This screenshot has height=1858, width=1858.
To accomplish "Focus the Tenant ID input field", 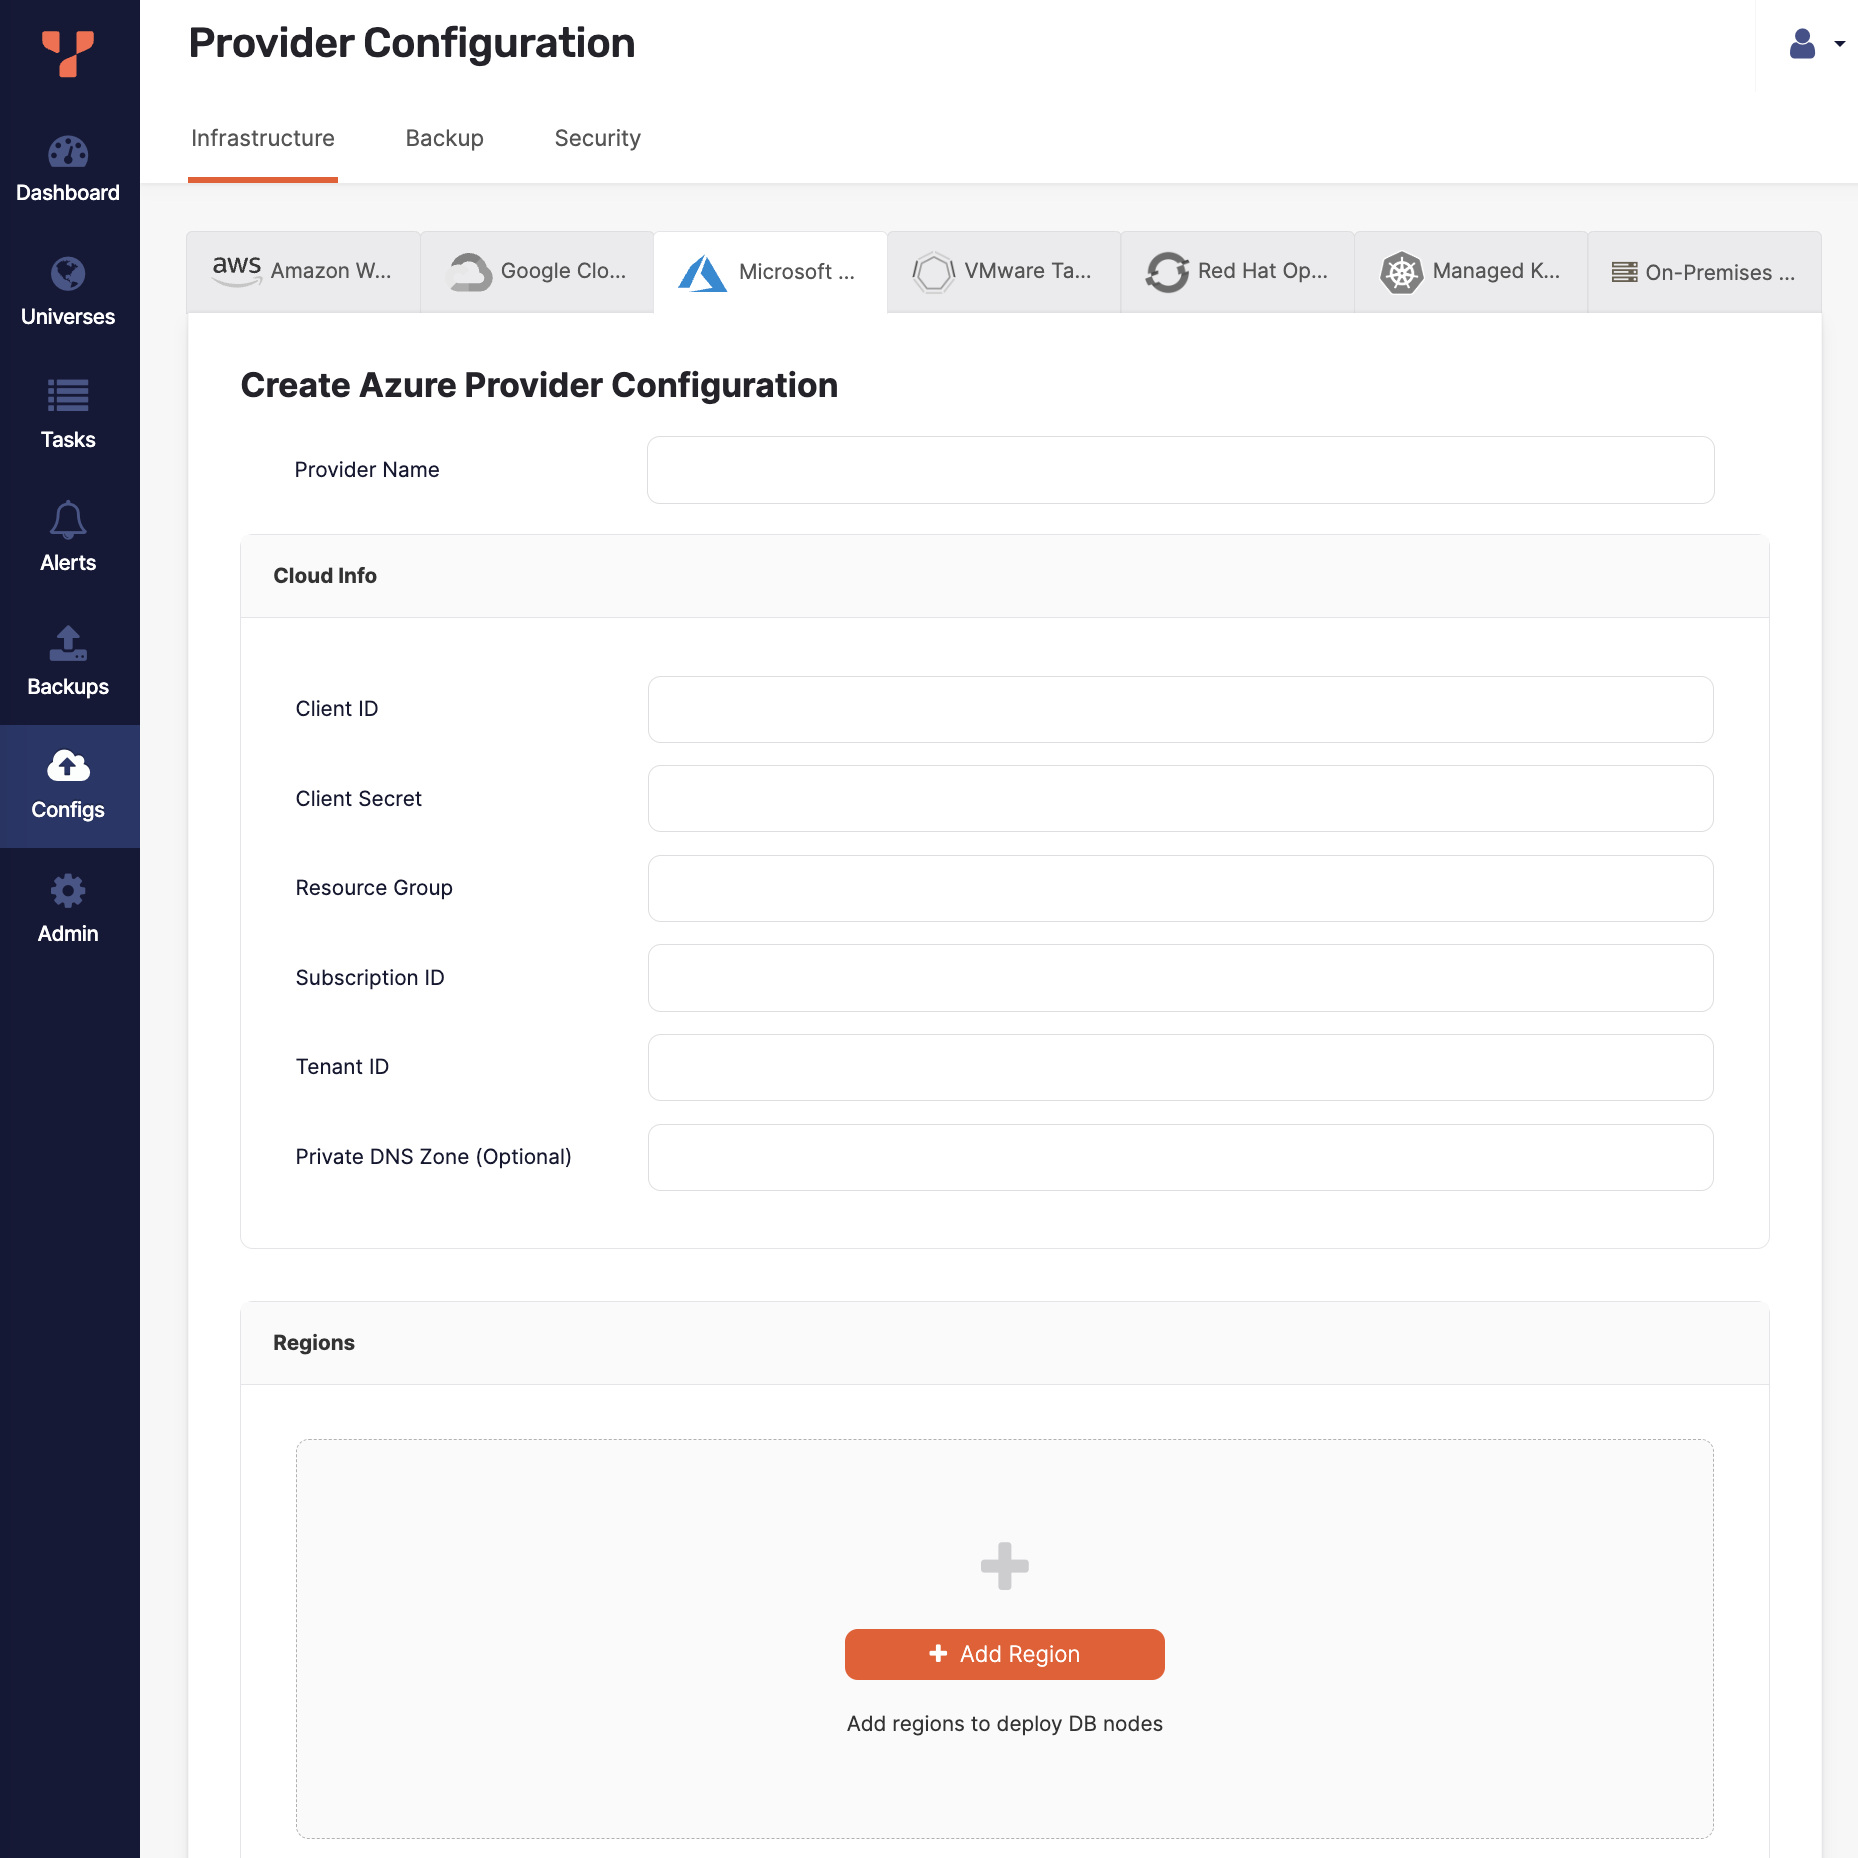I will pos(1181,1067).
